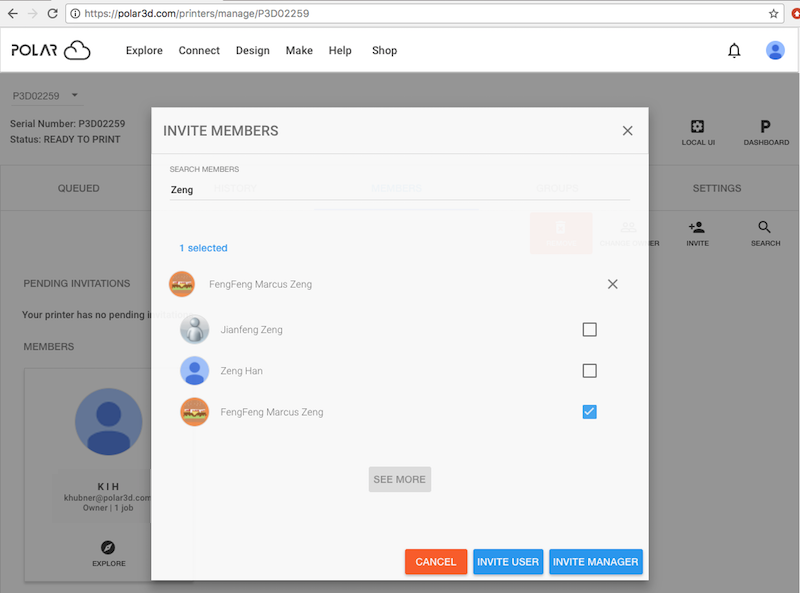Reload the page with the refresh icon
The height and width of the screenshot is (593, 800).
pyautogui.click(x=52, y=13)
